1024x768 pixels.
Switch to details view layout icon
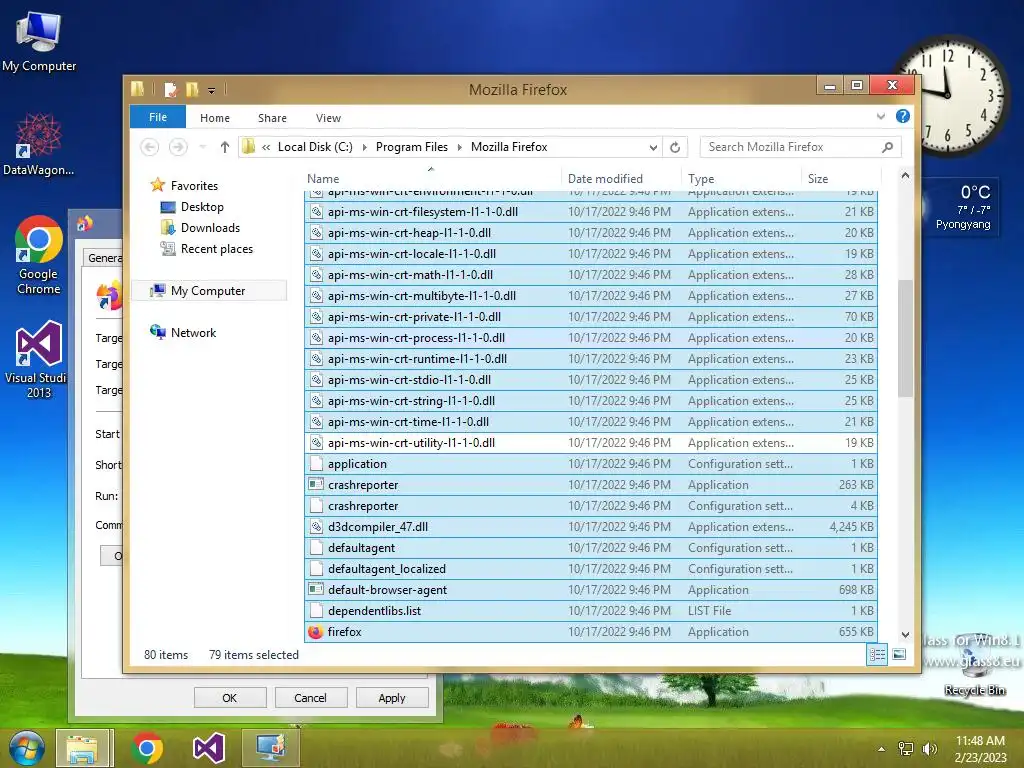click(x=877, y=654)
